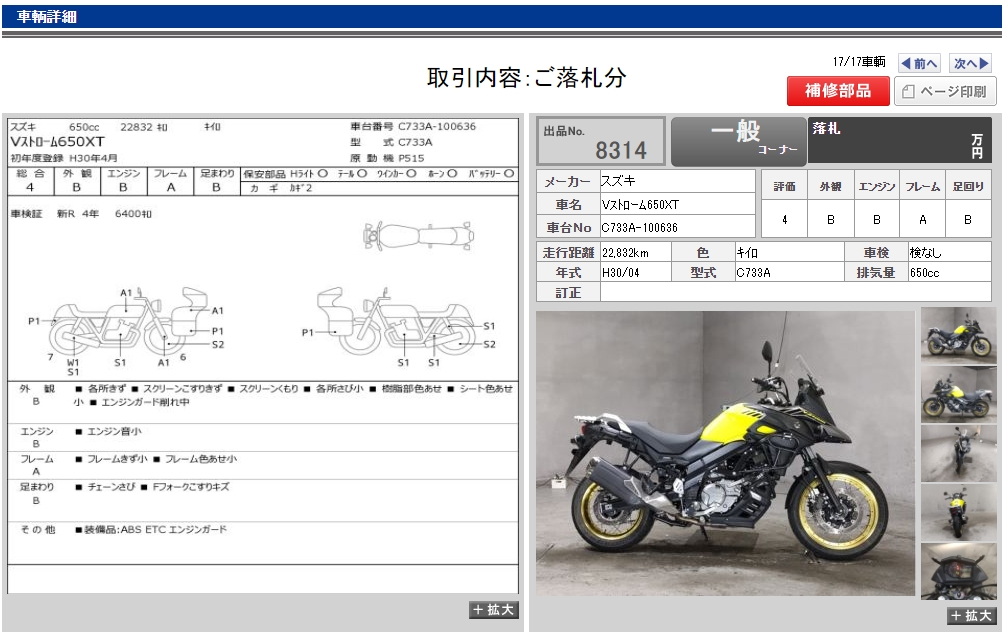
Task: View the third thumbnail in the gallery
Action: tap(958, 453)
